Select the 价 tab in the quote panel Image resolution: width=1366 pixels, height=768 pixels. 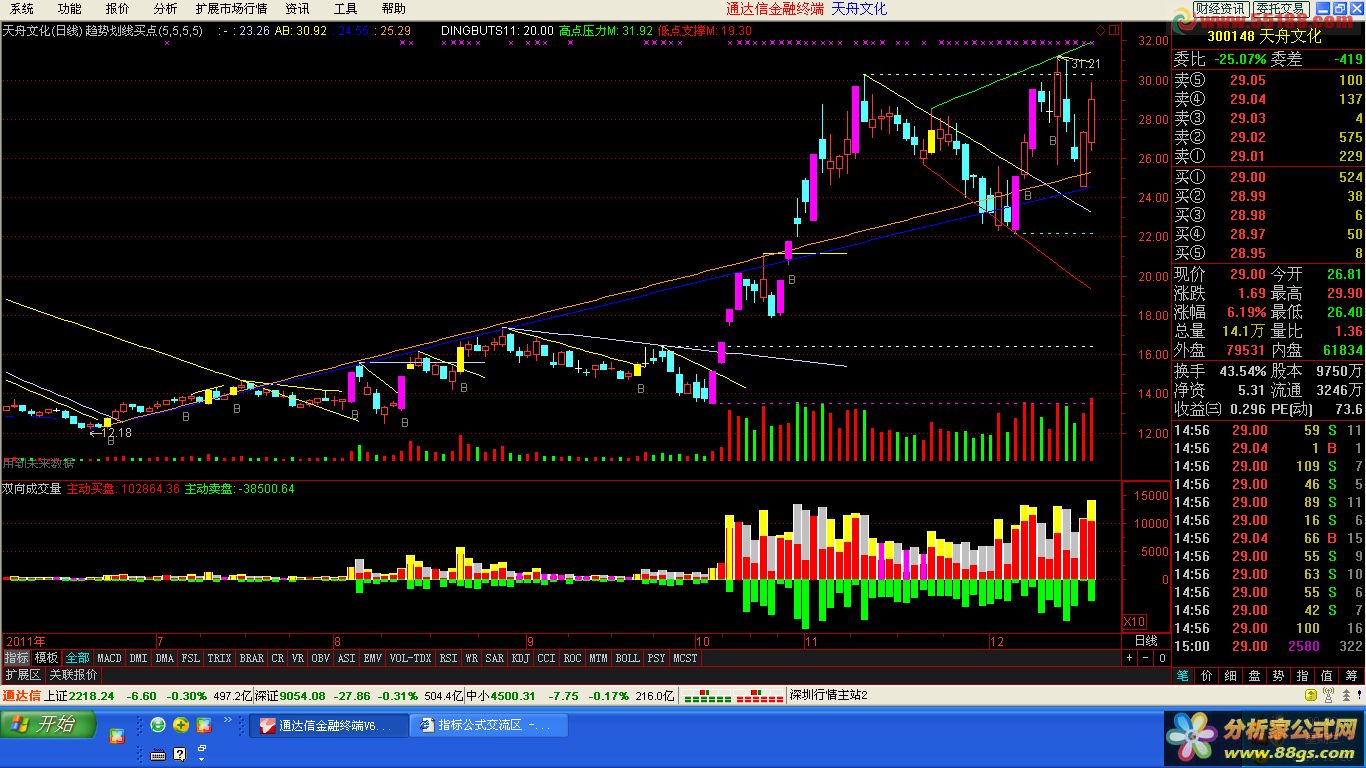click(x=1207, y=676)
